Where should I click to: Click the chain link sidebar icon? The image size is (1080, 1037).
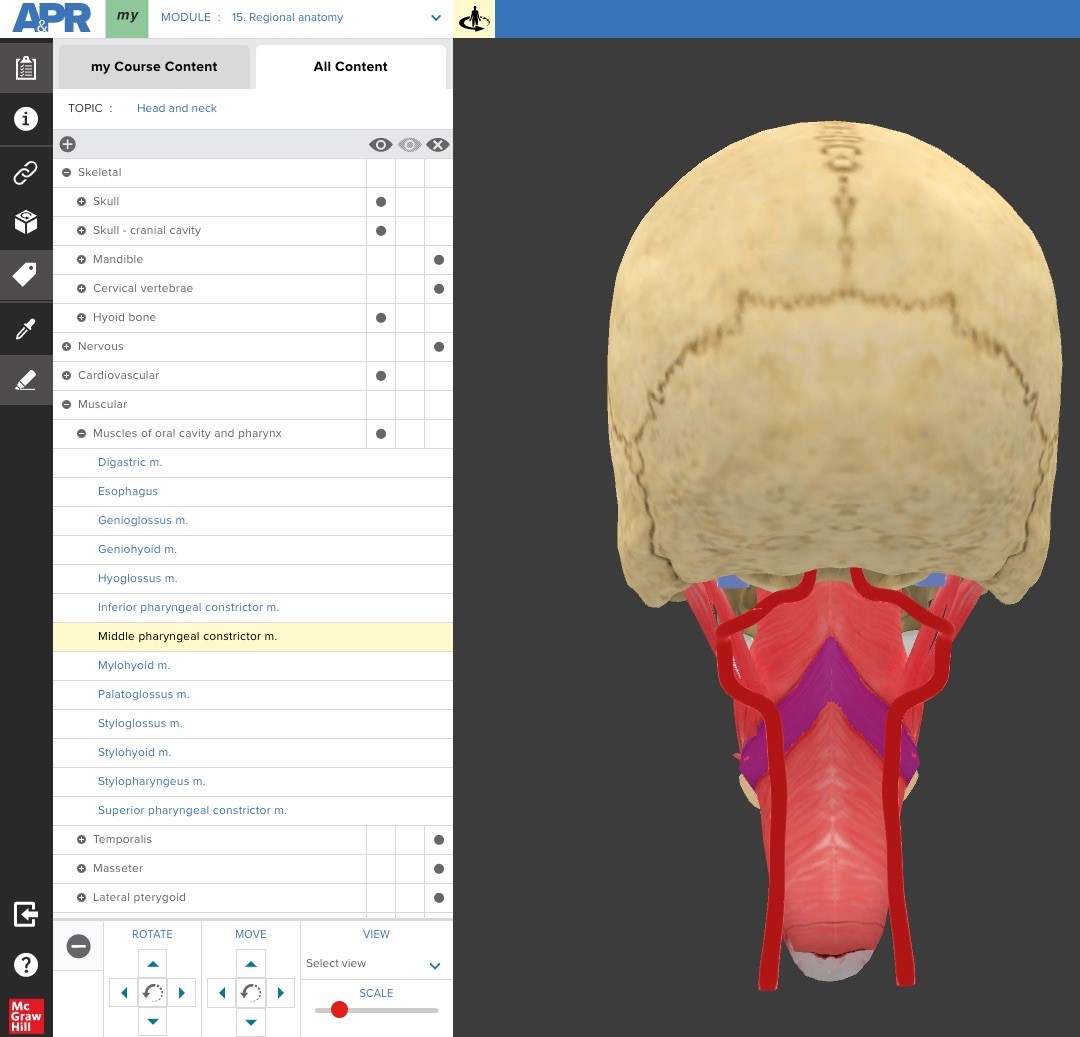point(25,172)
